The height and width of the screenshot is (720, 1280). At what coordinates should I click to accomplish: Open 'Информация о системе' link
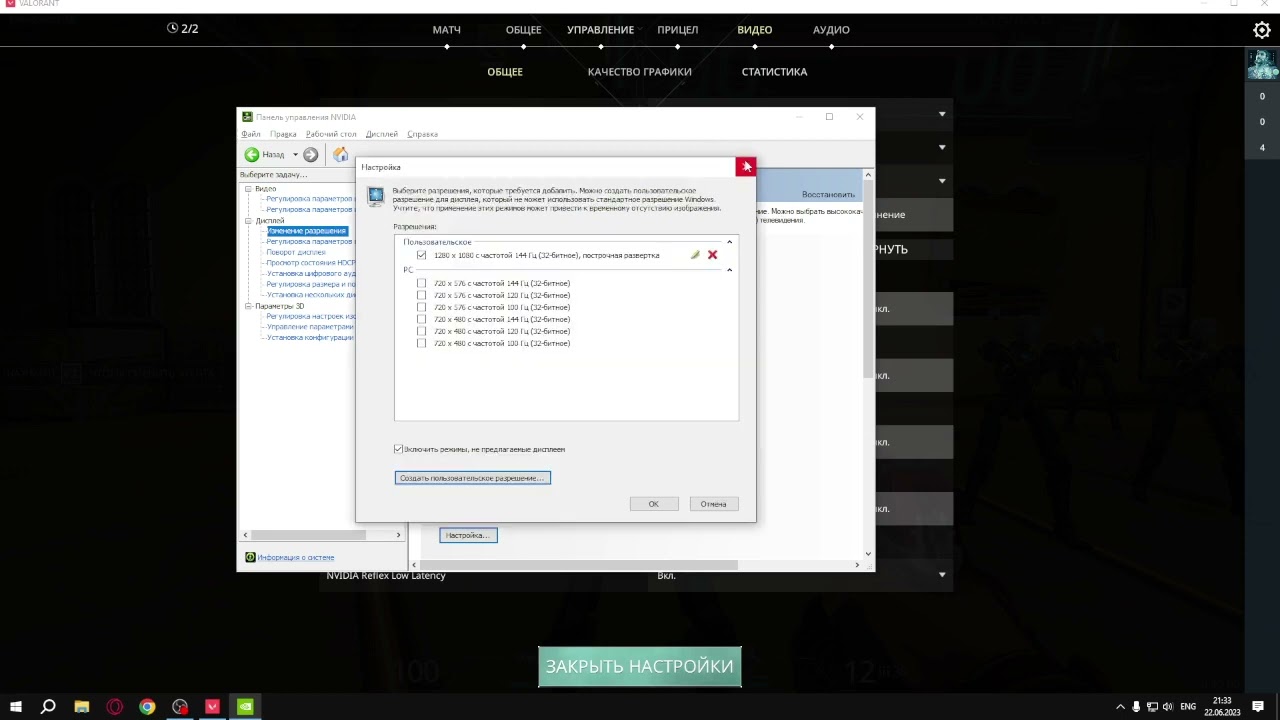tap(296, 557)
